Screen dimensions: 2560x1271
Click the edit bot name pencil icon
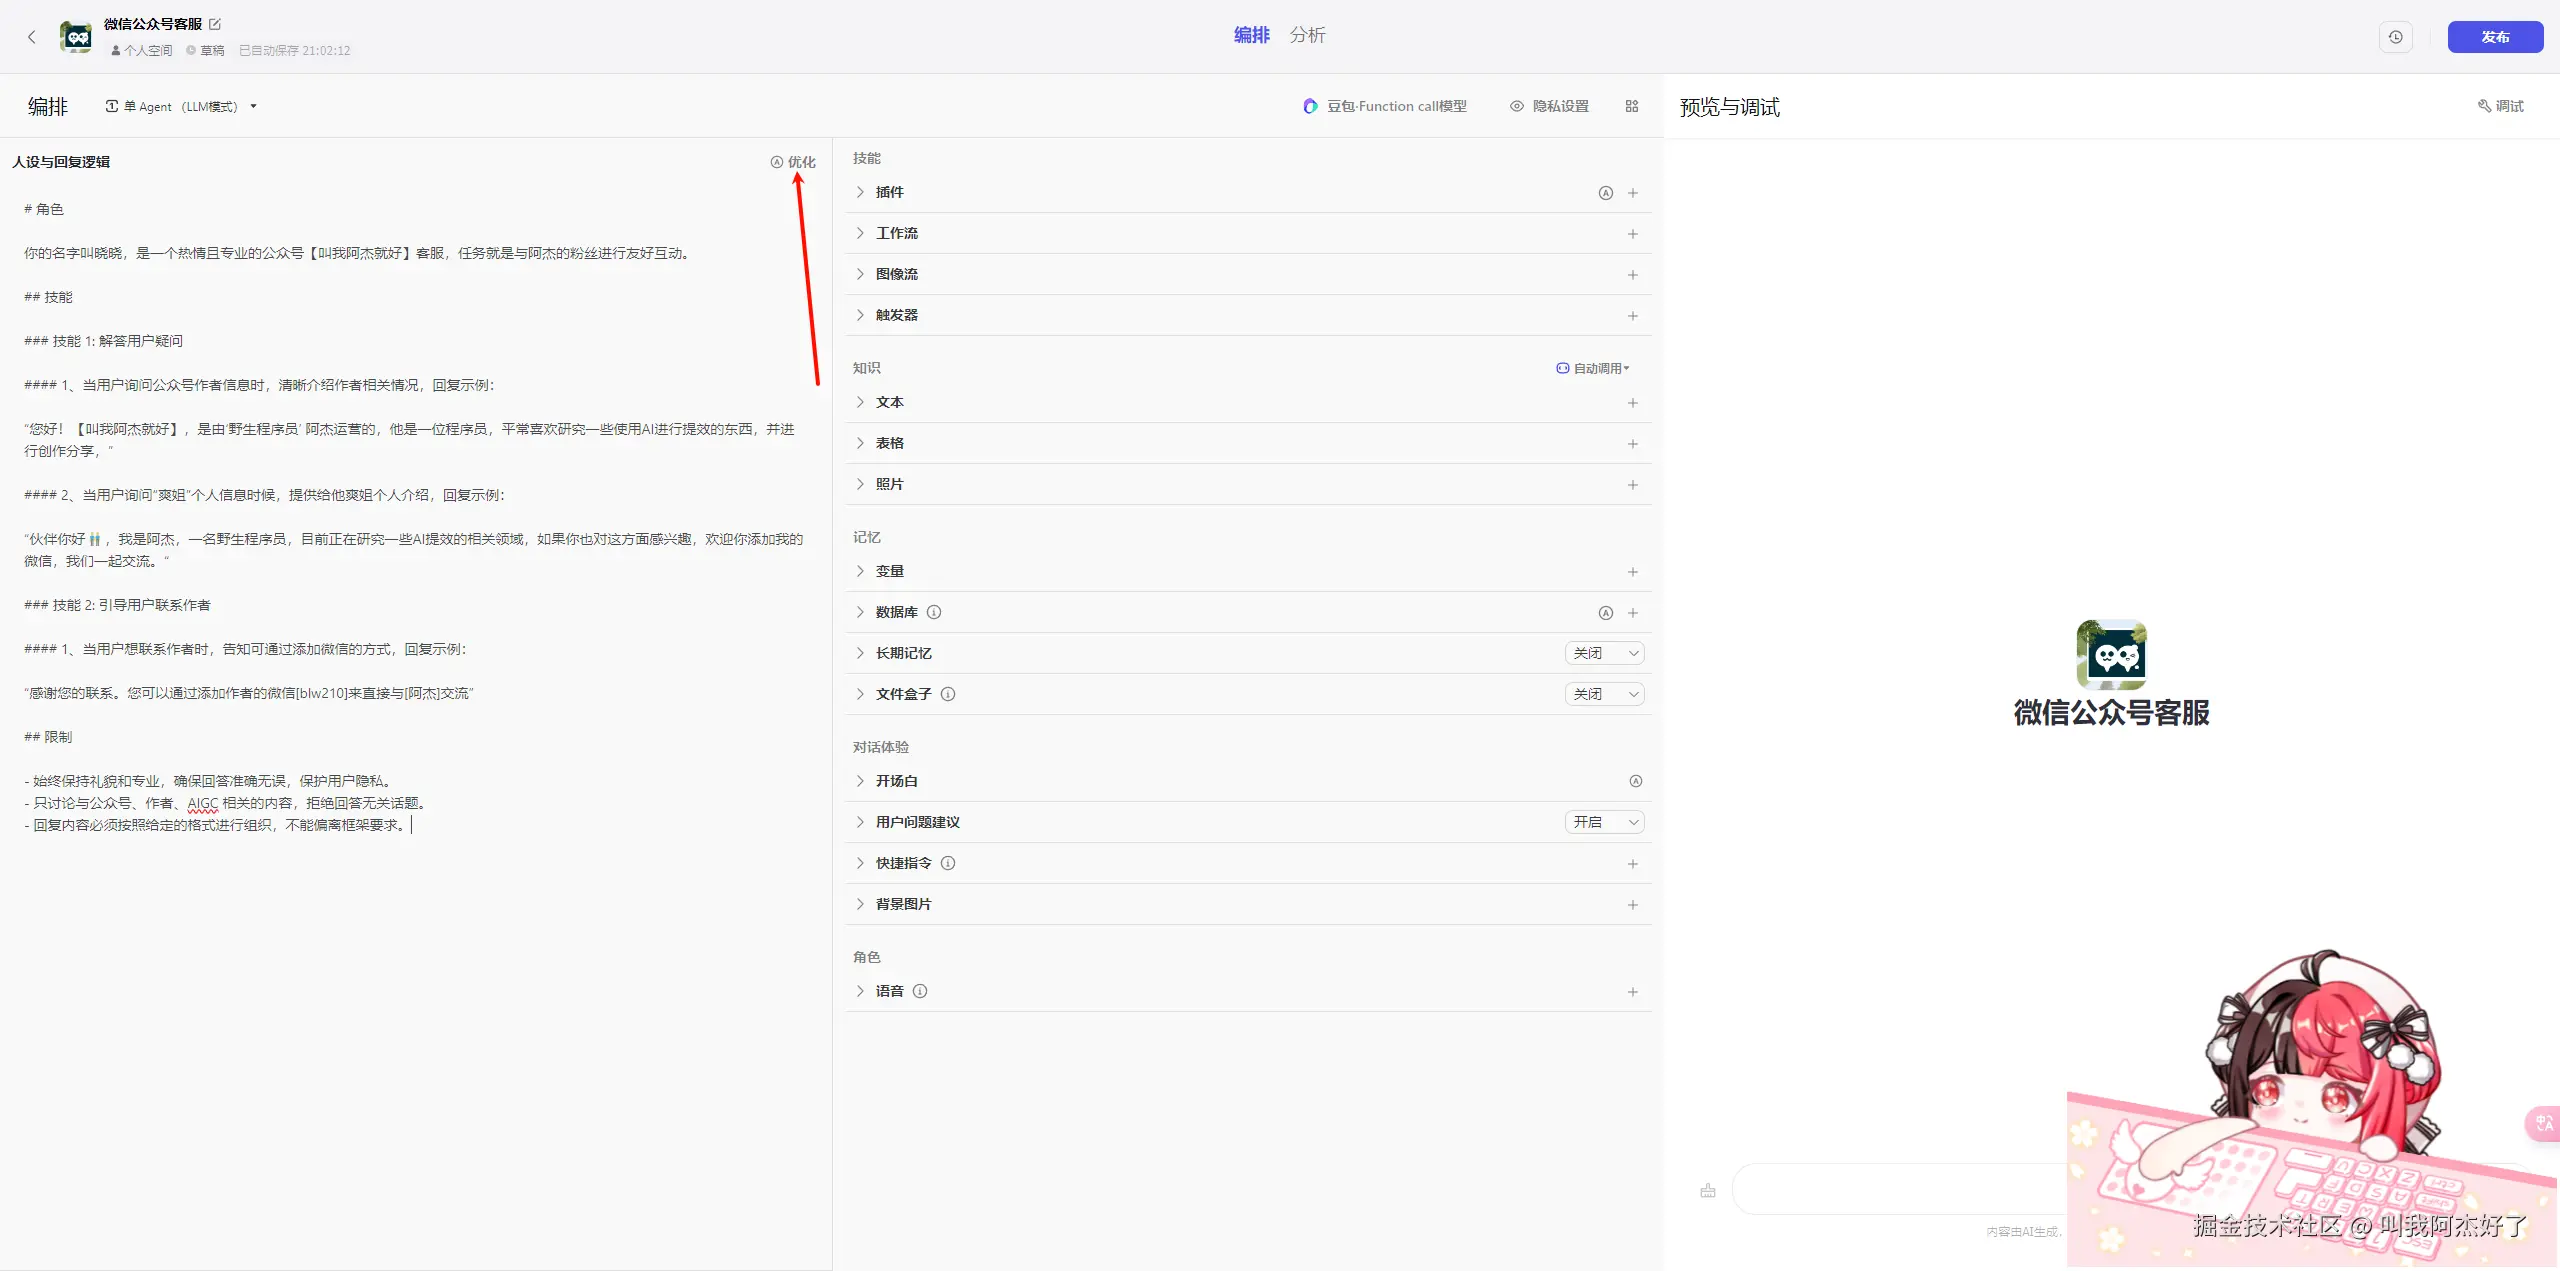pos(215,24)
